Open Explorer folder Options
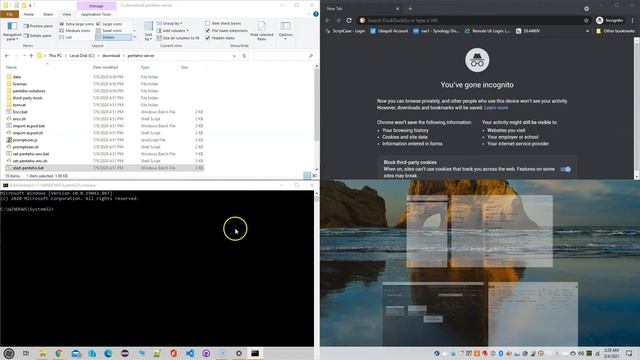The width and height of the screenshot is (640, 360). coord(285,31)
